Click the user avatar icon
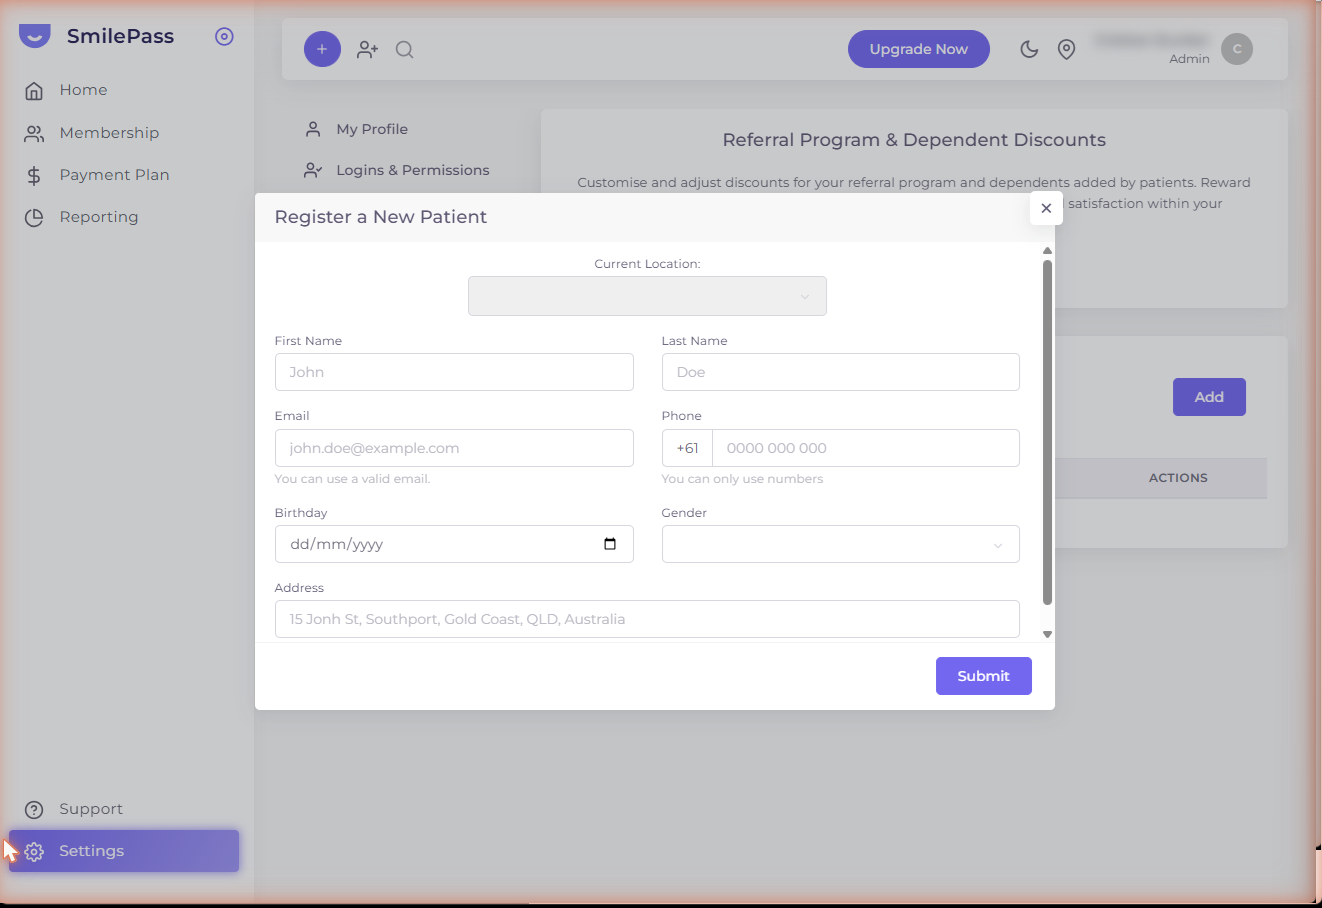This screenshot has width=1322, height=908. (1237, 49)
